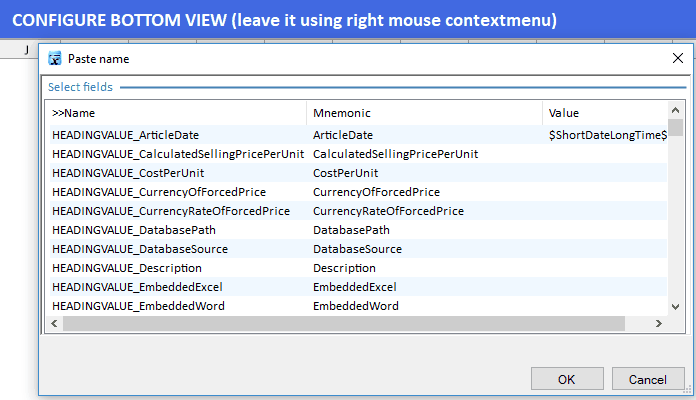Click the horizontal scrollbar right arrow
The width and height of the screenshot is (696, 400).
coord(658,324)
